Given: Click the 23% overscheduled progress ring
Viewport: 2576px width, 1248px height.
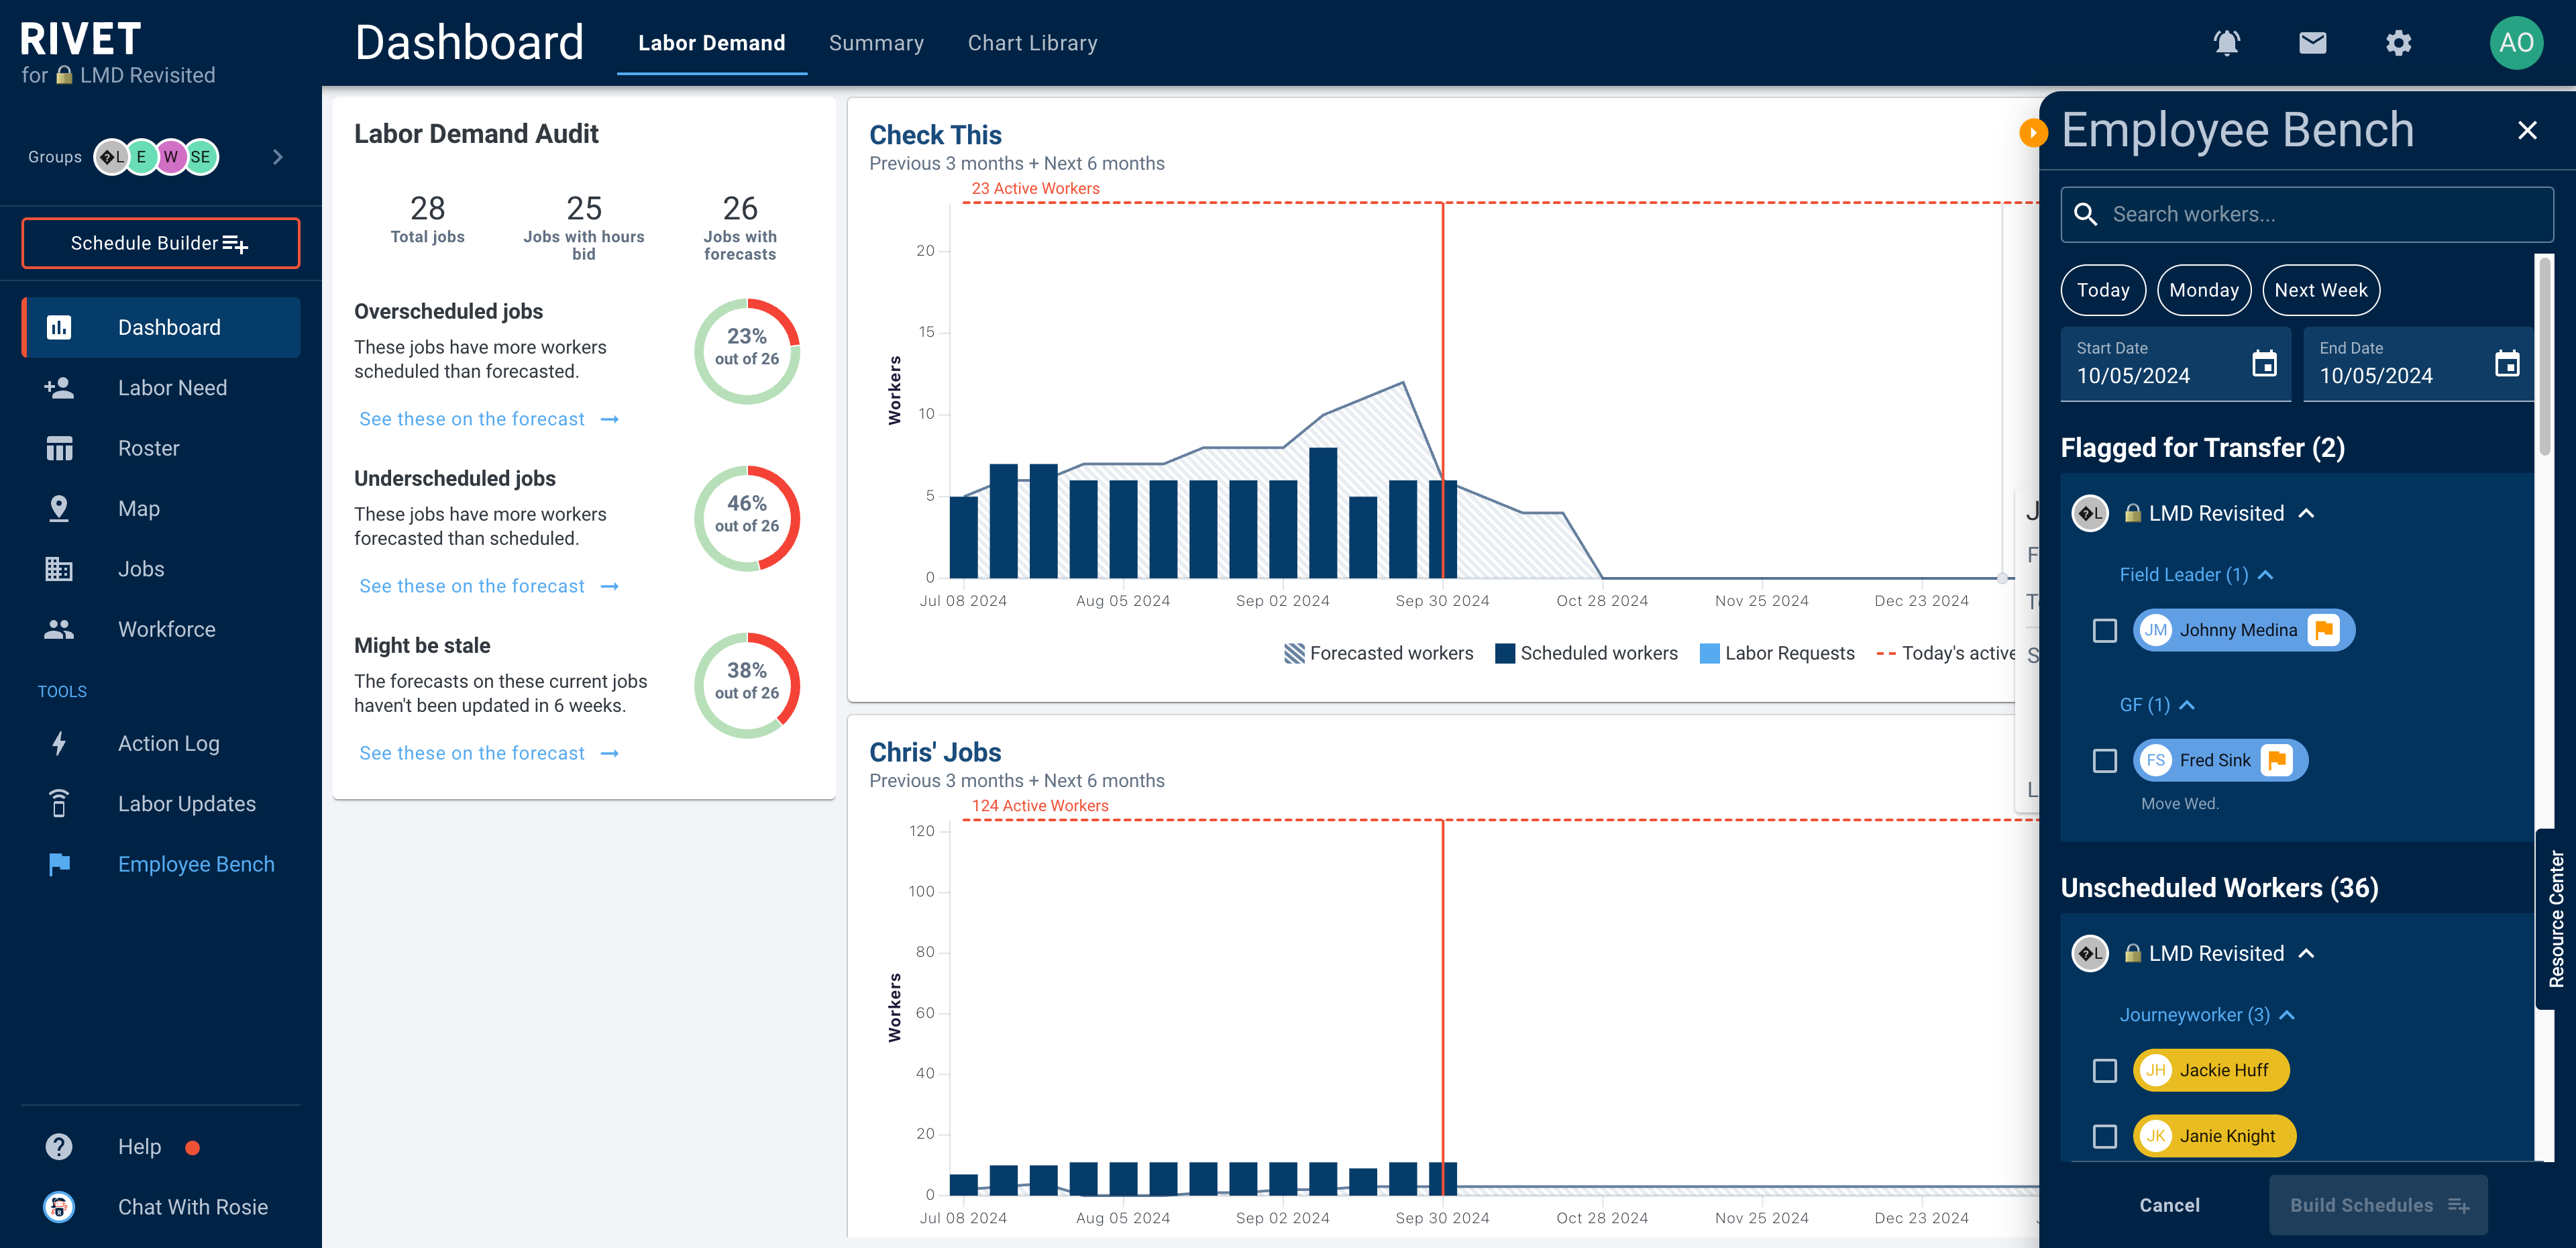Looking at the screenshot, I should tap(747, 351).
